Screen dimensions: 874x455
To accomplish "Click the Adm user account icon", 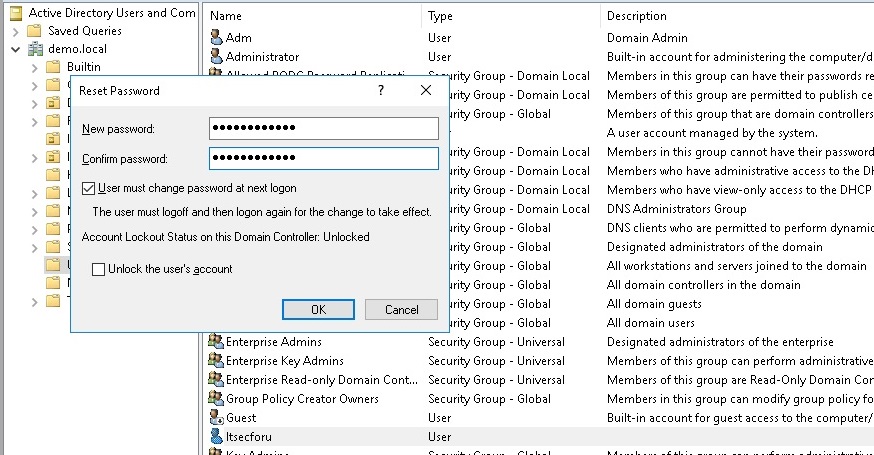I will pos(216,38).
